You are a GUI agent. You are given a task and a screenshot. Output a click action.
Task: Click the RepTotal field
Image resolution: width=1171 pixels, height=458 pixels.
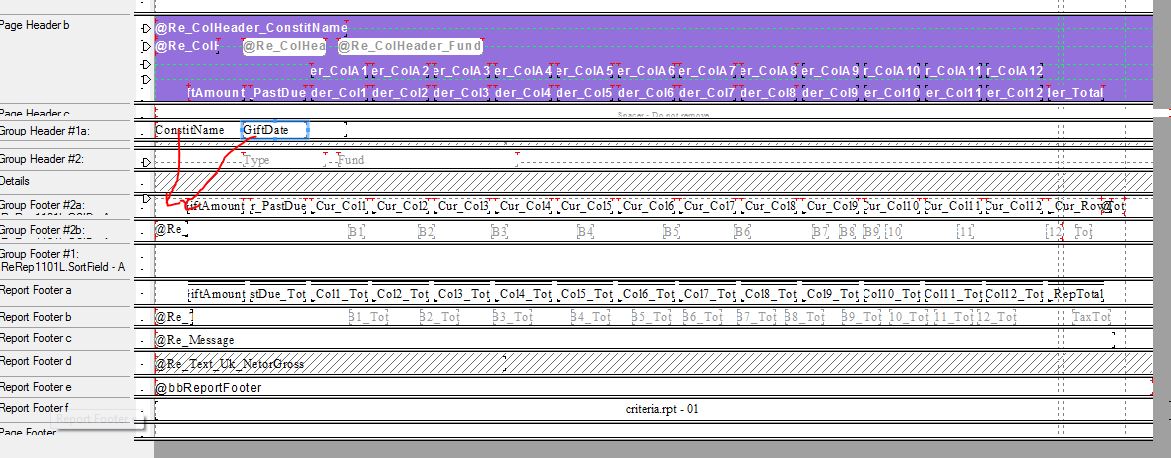[1078, 294]
